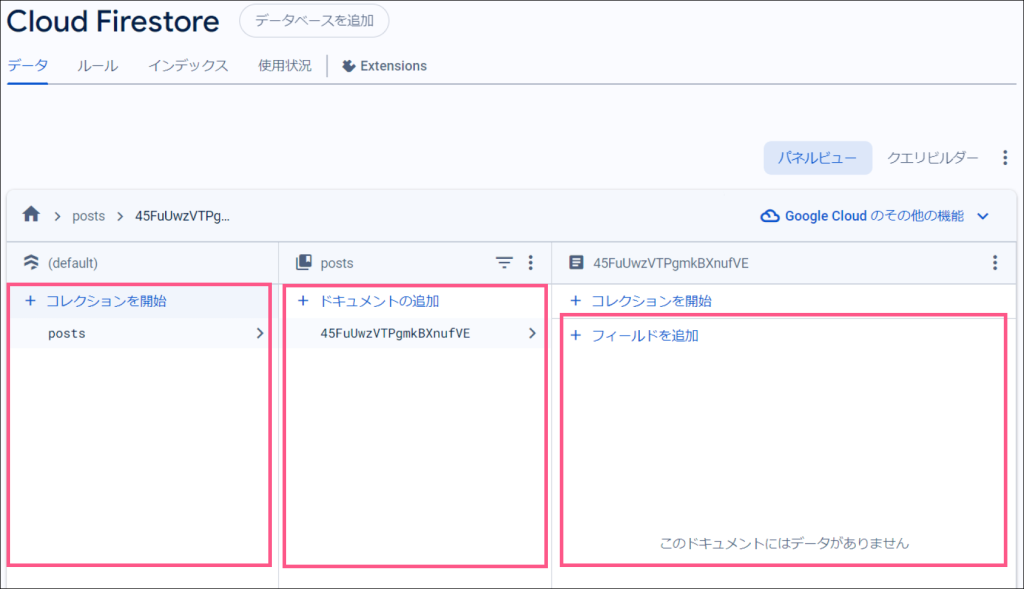Select the パネルビュー view
Image resolution: width=1024 pixels, height=589 pixels.
818,158
